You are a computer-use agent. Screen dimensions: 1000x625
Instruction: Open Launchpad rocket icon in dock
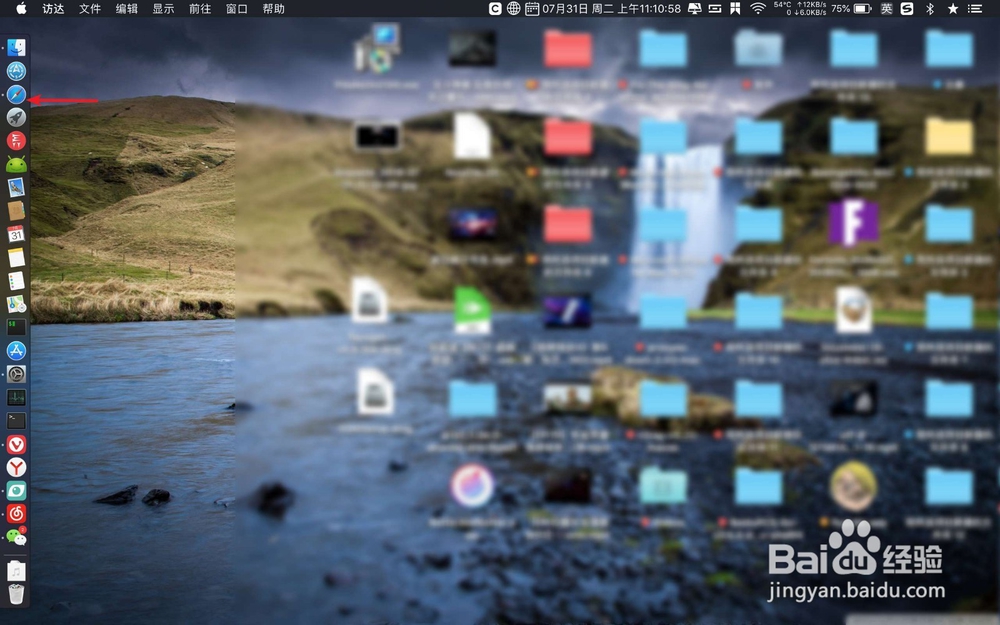coord(16,117)
